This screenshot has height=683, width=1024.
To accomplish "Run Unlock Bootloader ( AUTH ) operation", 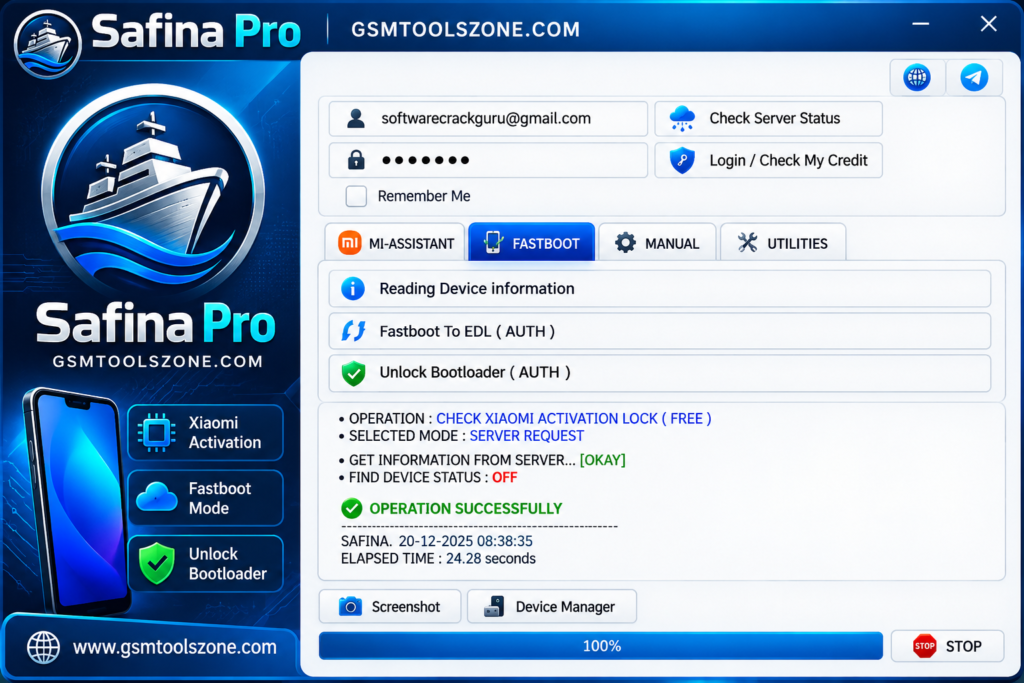I will pyautogui.click(x=660, y=373).
